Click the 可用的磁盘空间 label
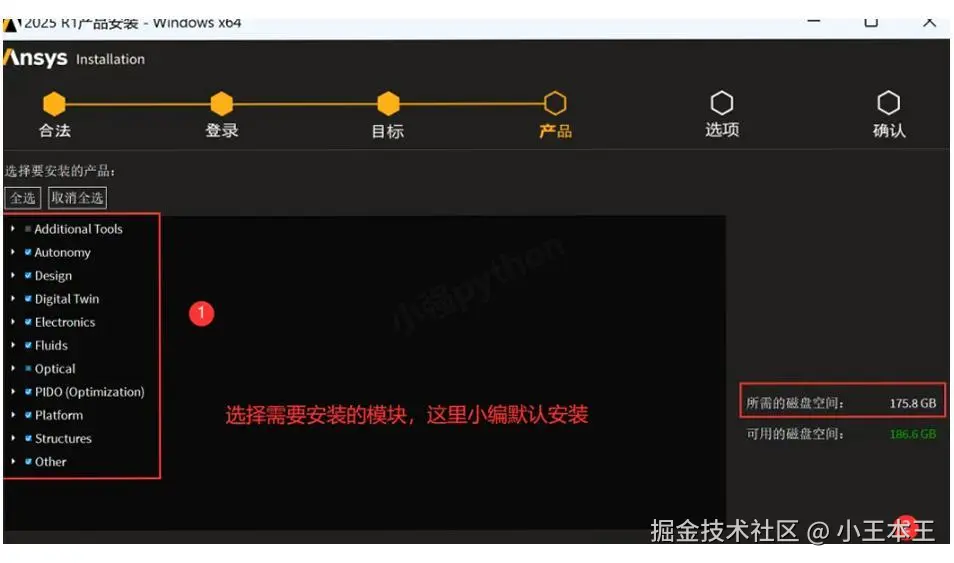954x563 pixels. (795, 434)
